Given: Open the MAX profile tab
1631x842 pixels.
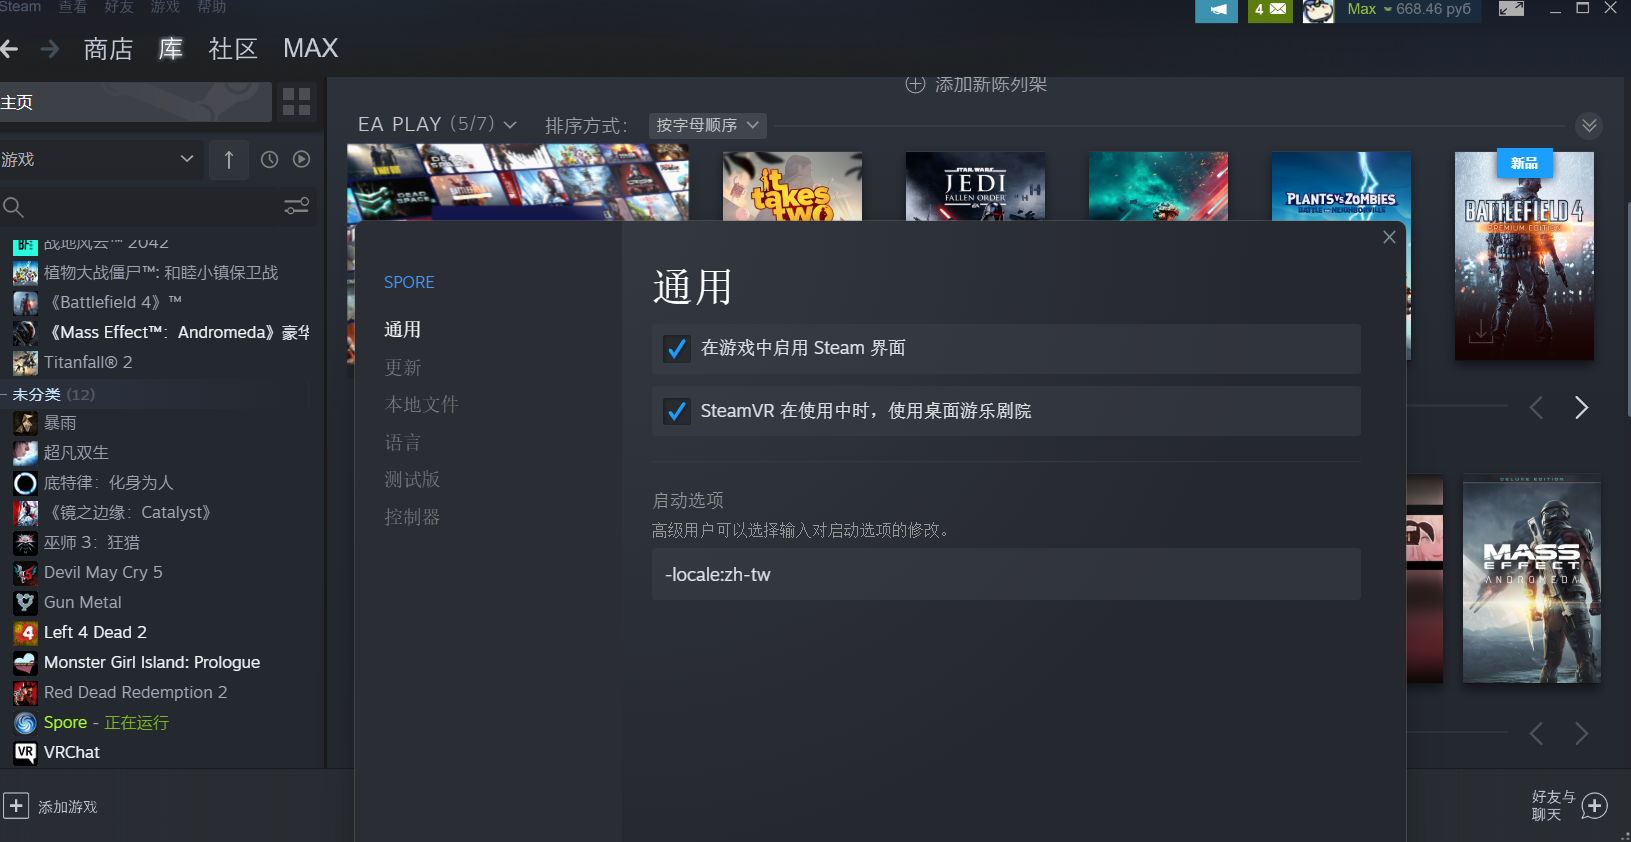Looking at the screenshot, I should pos(311,48).
